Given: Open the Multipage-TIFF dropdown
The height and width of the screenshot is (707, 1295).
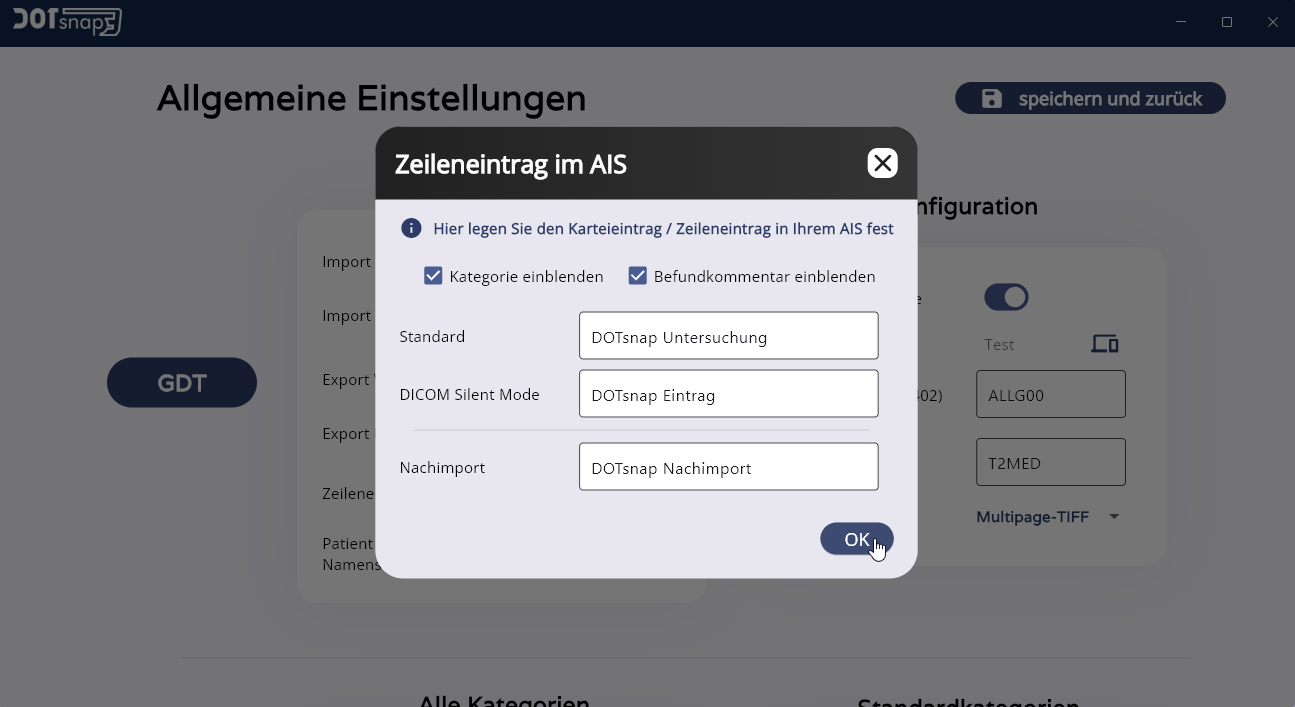Looking at the screenshot, I should [x=1048, y=517].
